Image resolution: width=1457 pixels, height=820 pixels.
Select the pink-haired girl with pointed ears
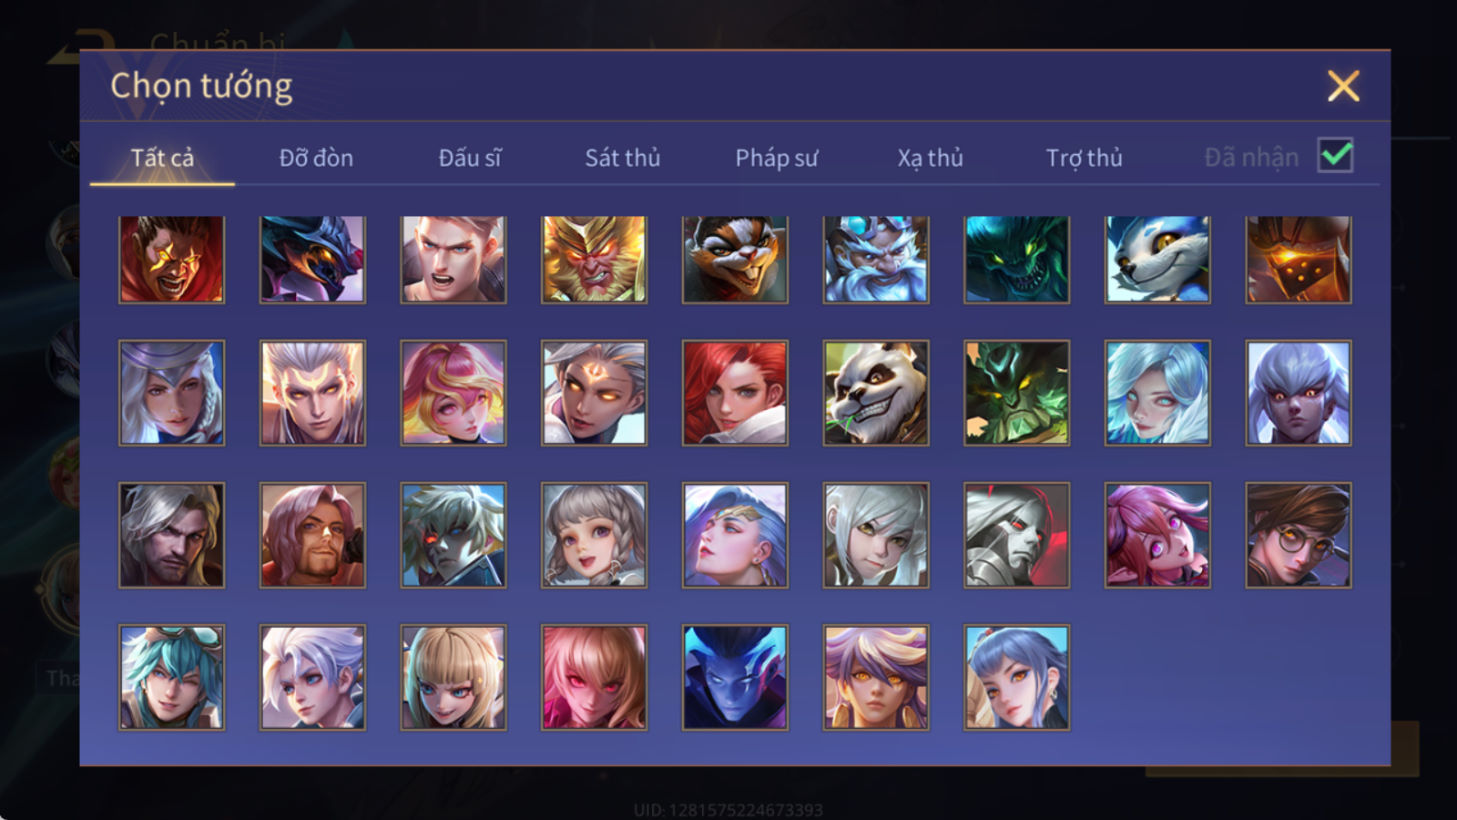click(1157, 535)
